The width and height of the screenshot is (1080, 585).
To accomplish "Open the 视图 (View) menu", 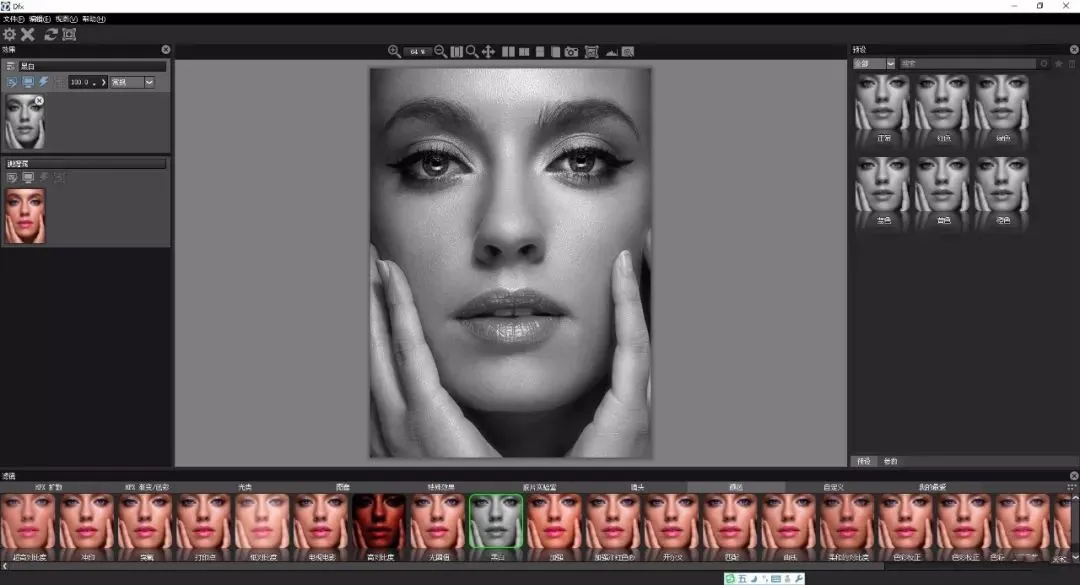I will click(x=66, y=19).
